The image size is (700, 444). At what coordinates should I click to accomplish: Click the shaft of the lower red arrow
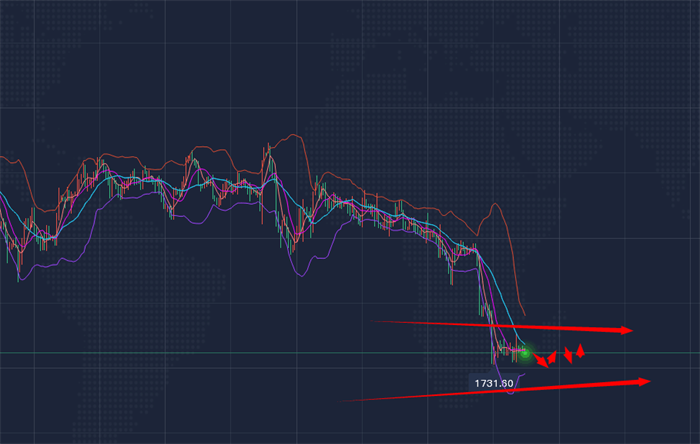[500, 390]
